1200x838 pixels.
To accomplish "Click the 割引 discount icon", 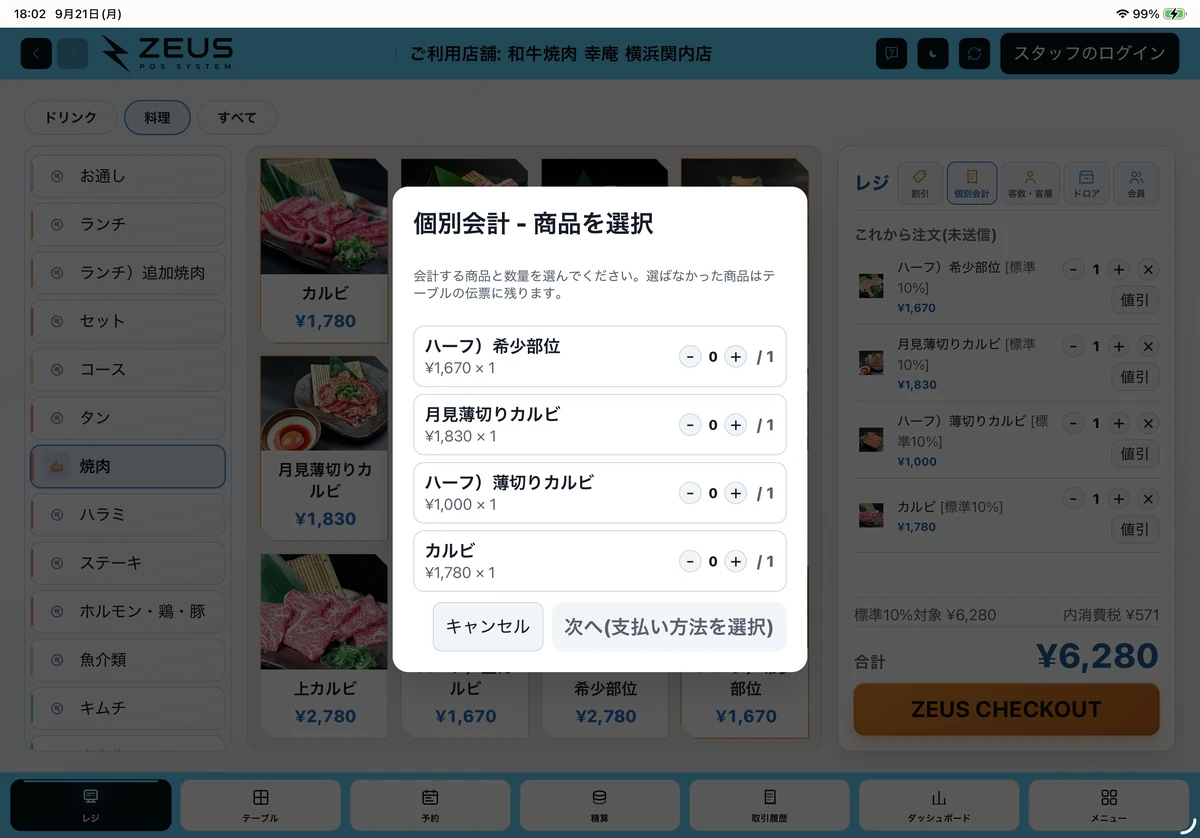I will (x=919, y=183).
